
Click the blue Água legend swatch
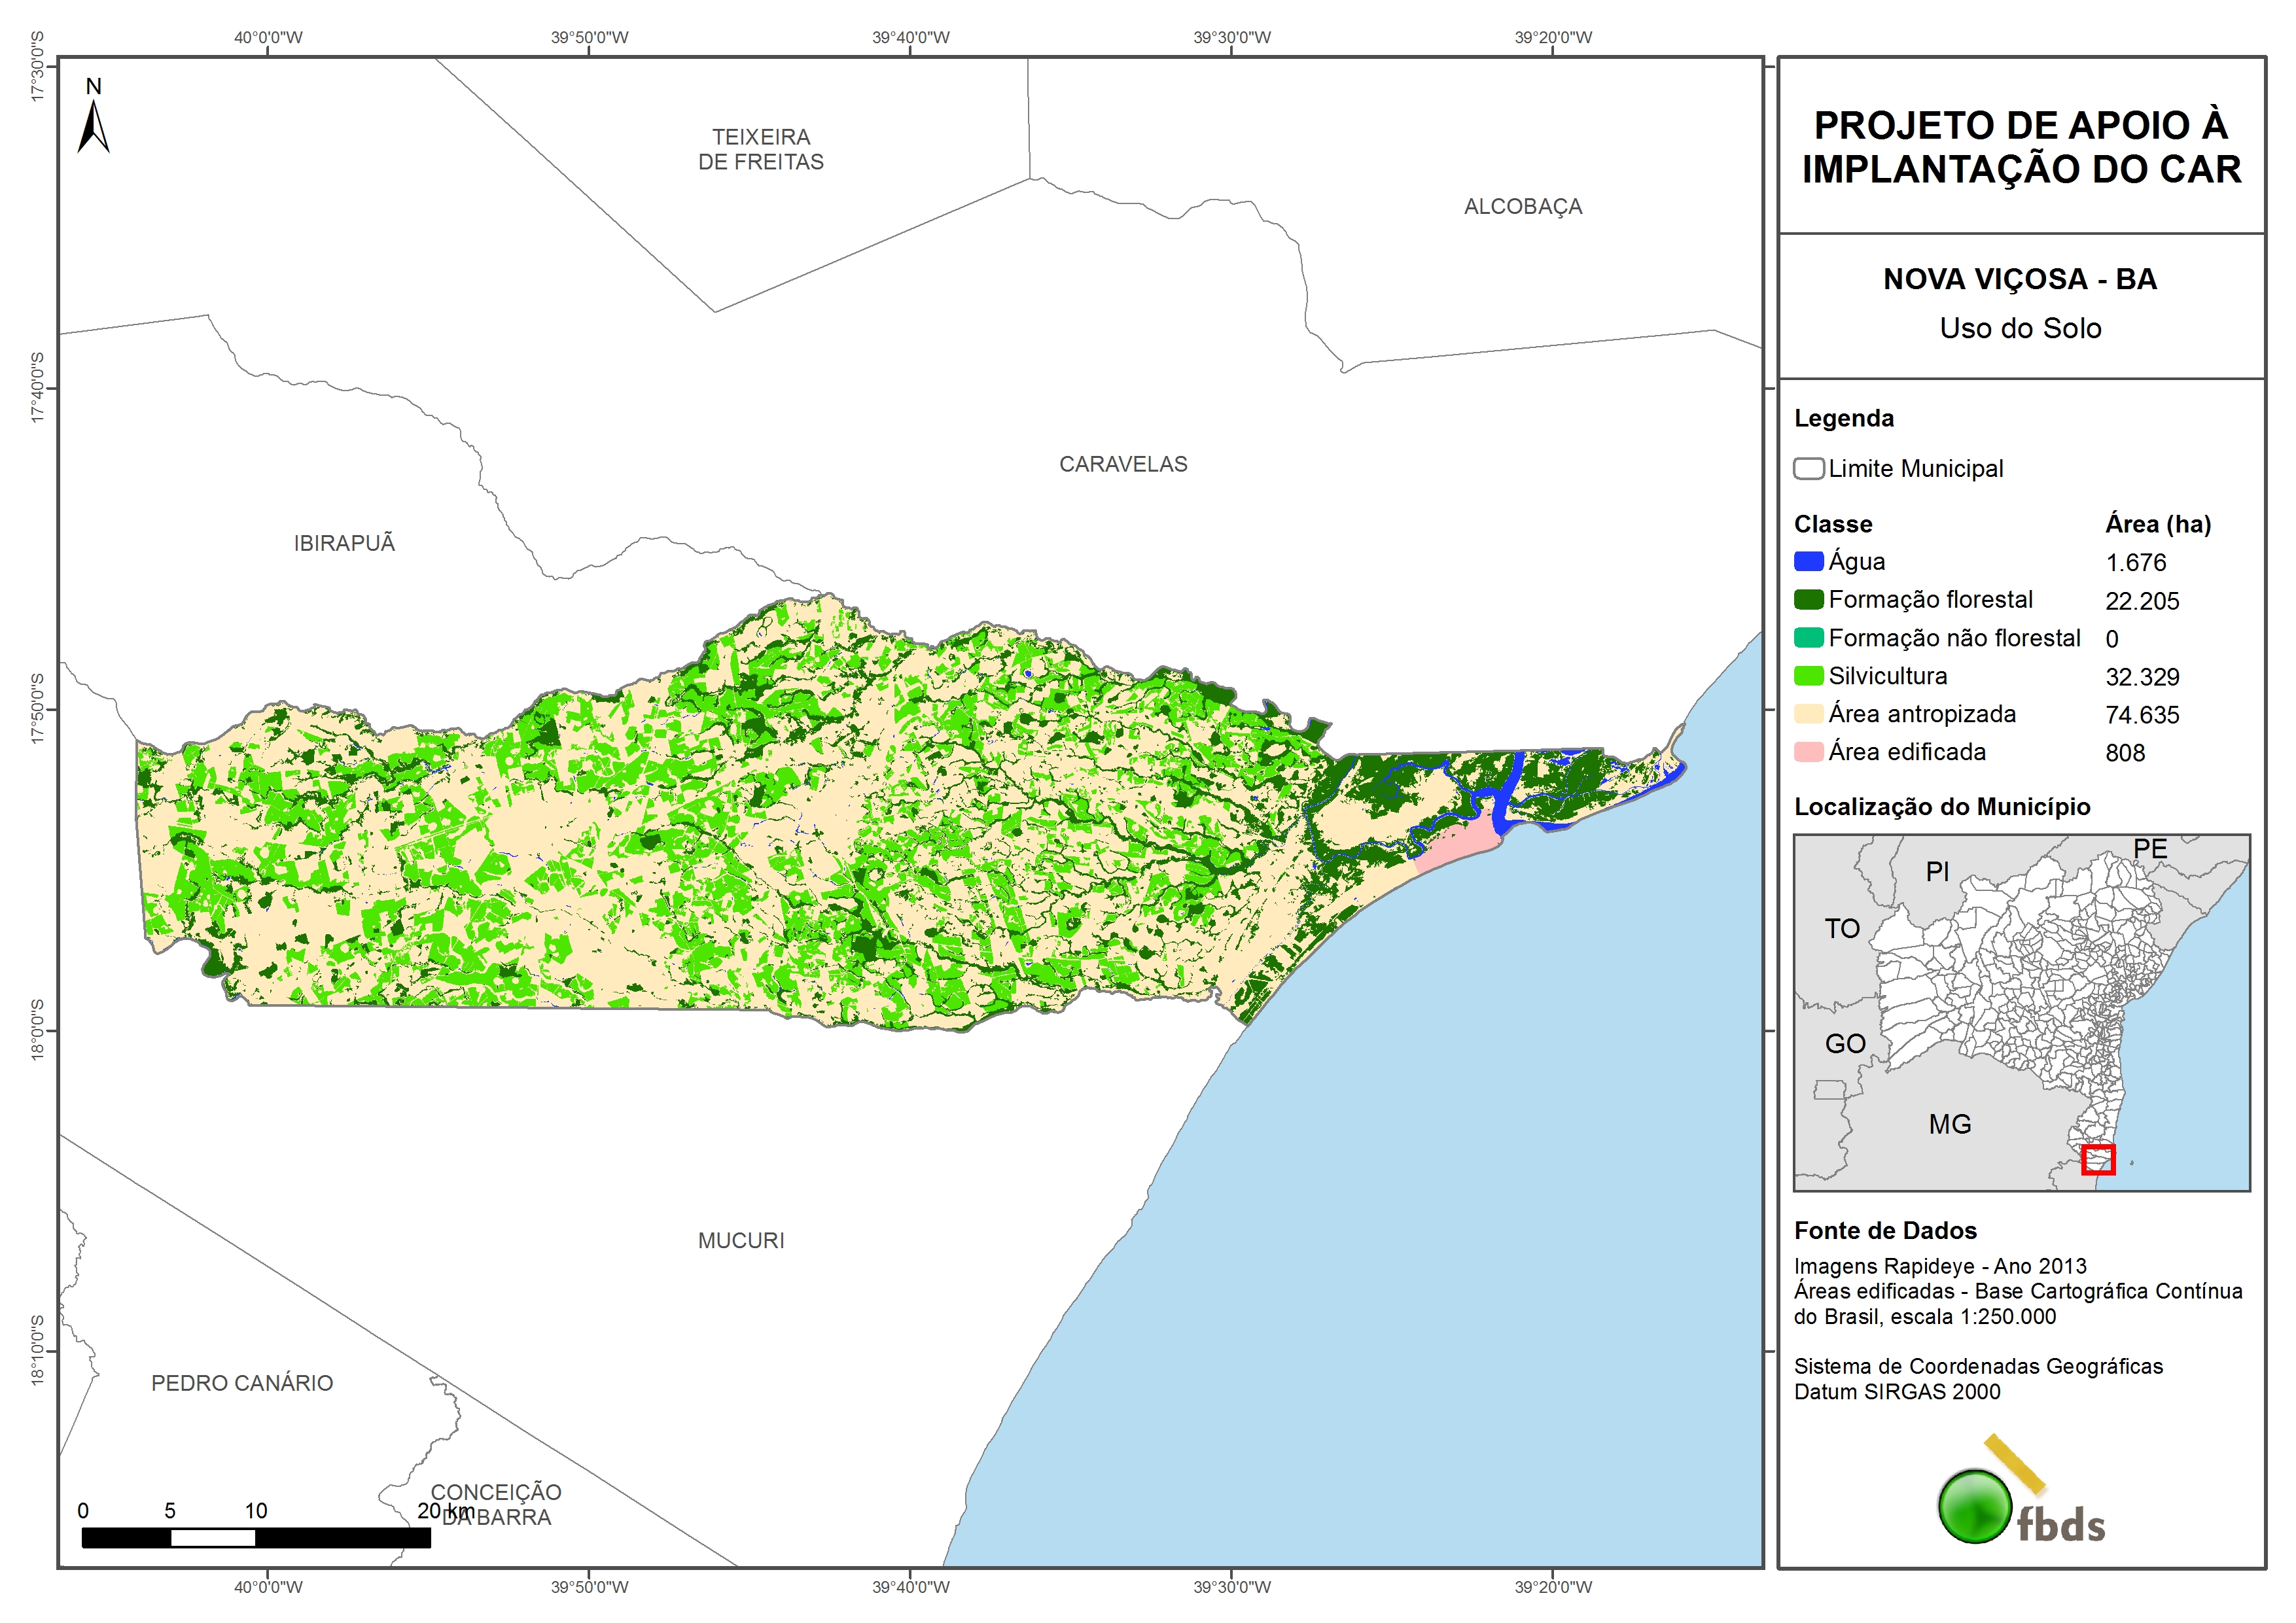pyautogui.click(x=1808, y=561)
